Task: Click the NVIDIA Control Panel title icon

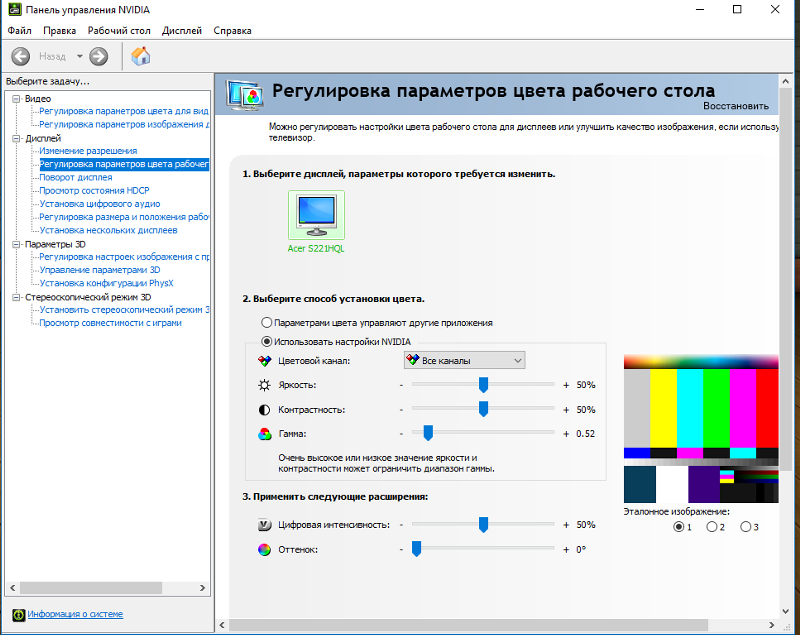Action: 14,9
